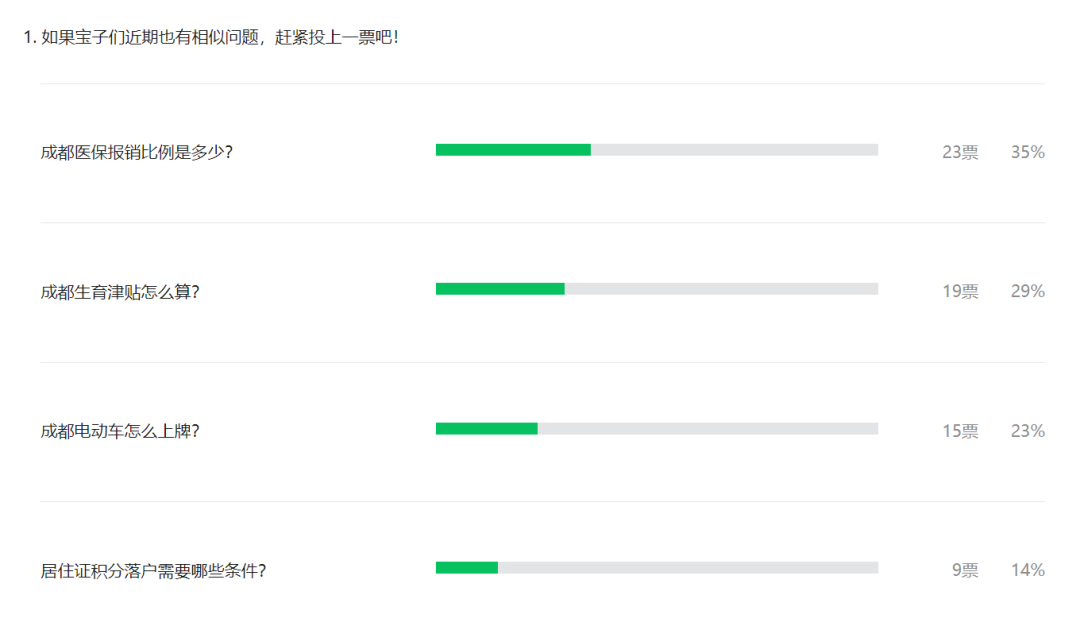This screenshot has height=626, width=1080.
Task: Click the green progress bar with 29%
Action: [500, 289]
